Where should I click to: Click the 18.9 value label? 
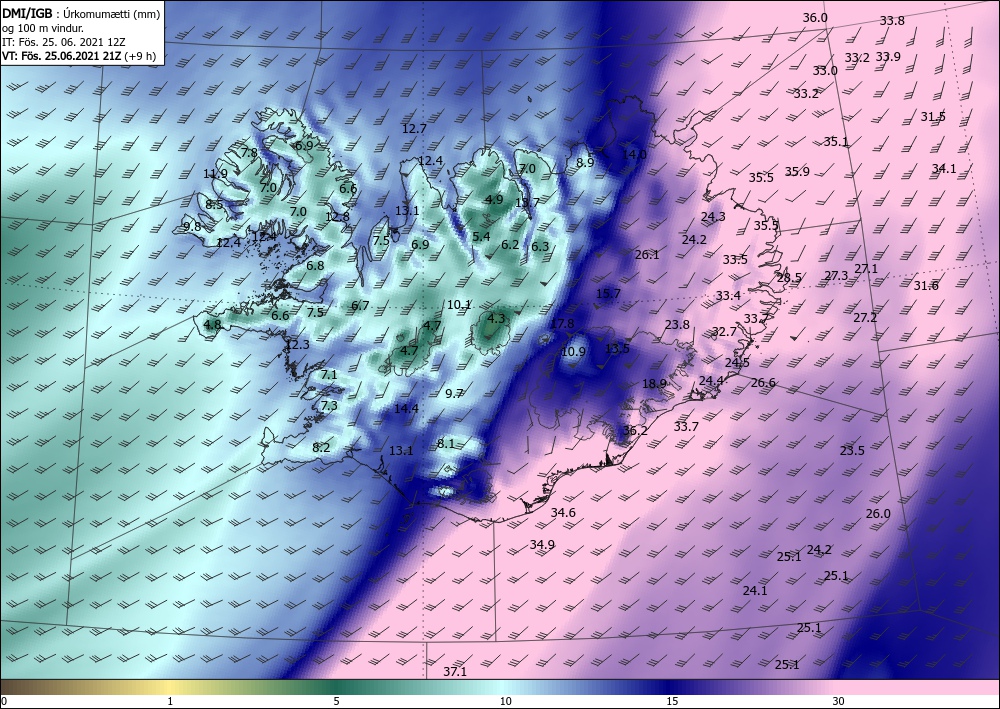coord(654,384)
